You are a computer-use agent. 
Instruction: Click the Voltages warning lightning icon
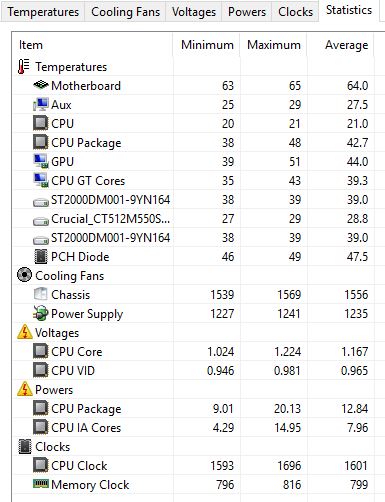click(24, 332)
